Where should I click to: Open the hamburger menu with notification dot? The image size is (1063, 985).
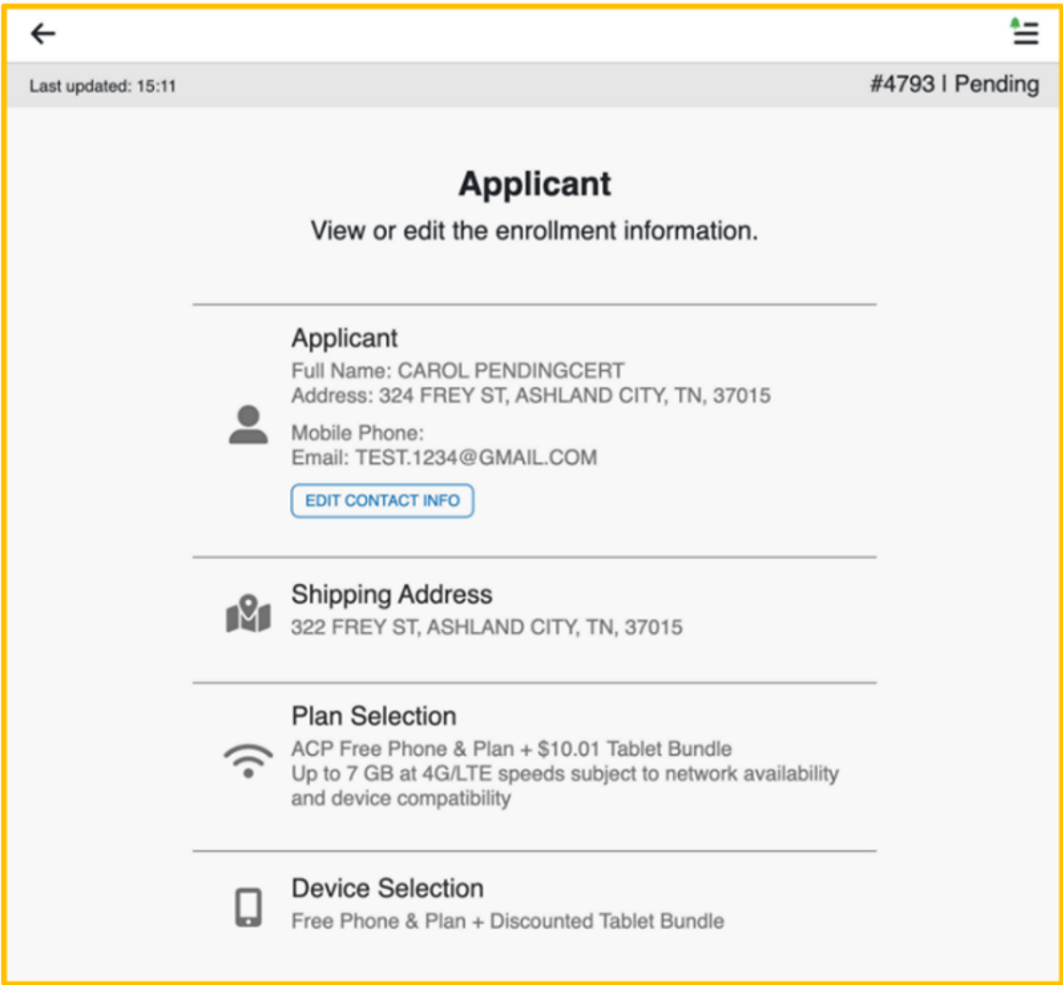click(x=1024, y=32)
